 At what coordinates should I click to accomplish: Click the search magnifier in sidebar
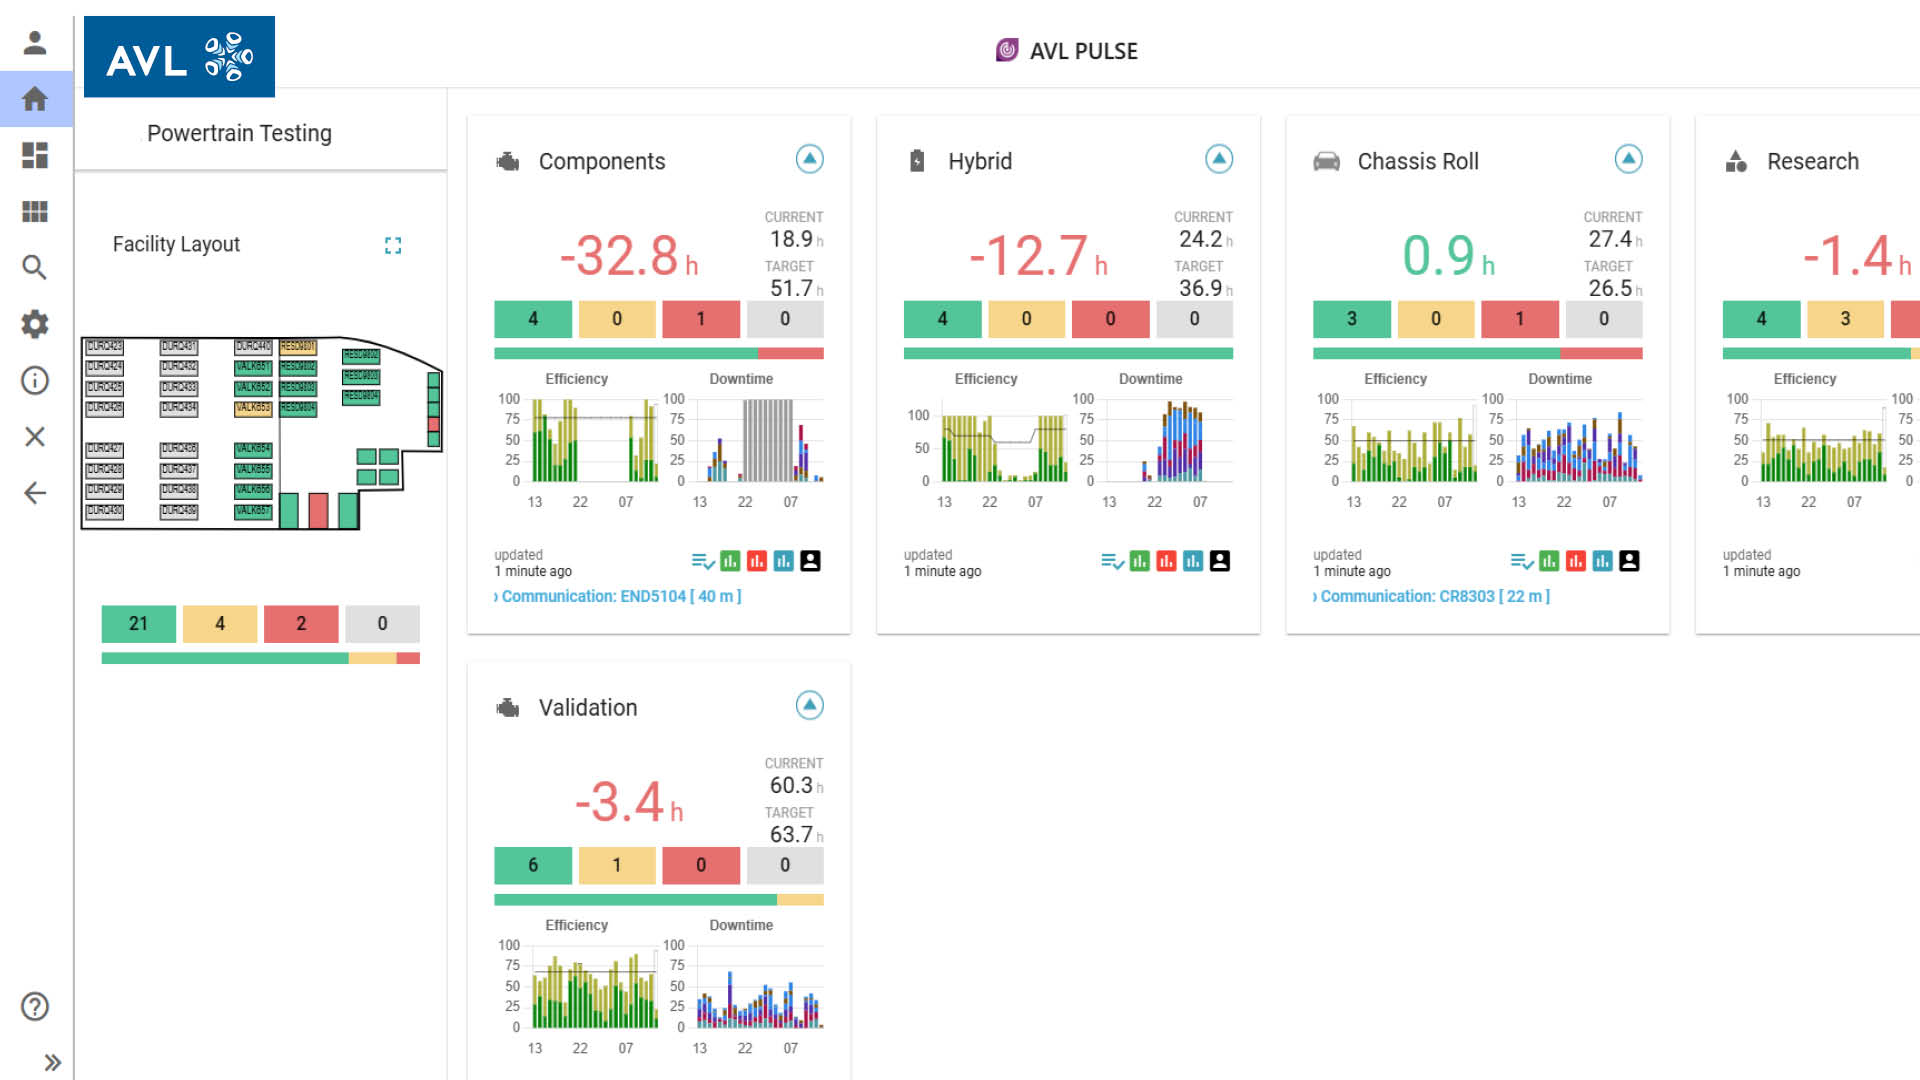pyautogui.click(x=35, y=267)
